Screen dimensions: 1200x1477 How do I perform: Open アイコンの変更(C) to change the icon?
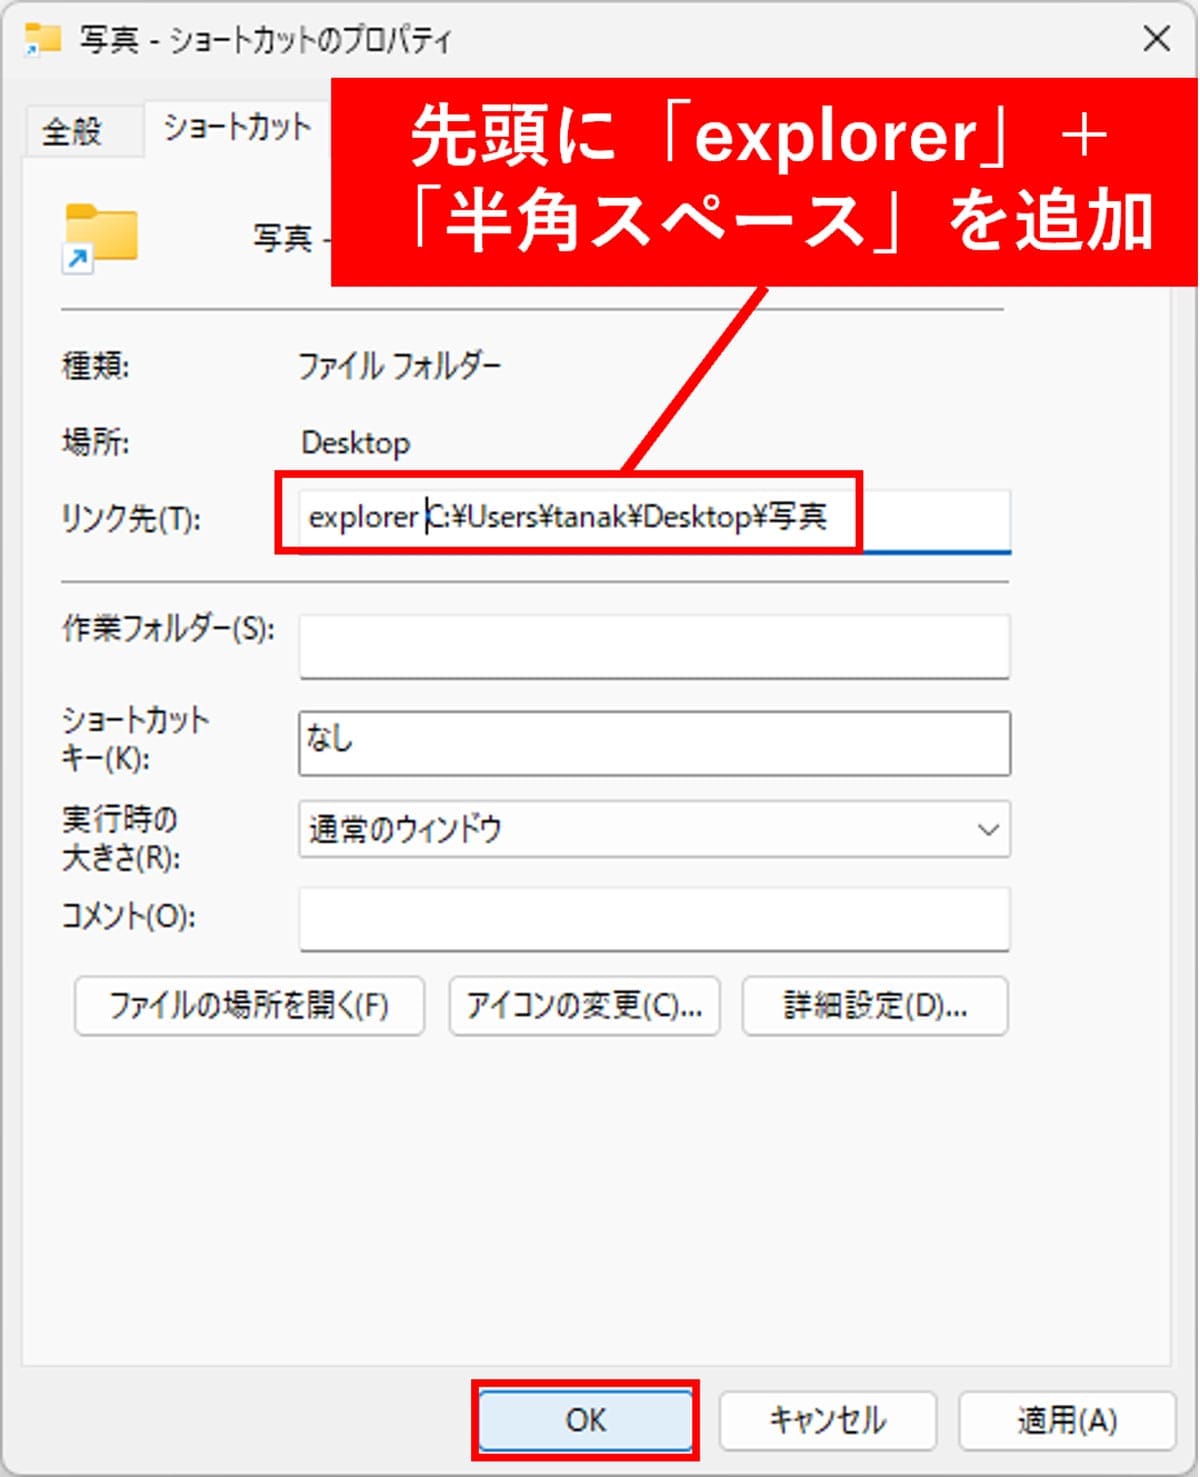[x=584, y=1006]
